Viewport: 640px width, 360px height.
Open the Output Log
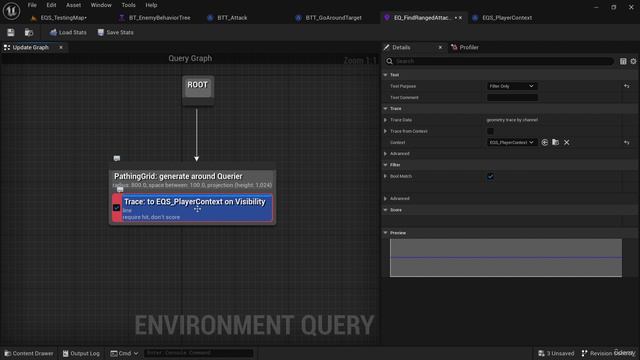(x=81, y=353)
